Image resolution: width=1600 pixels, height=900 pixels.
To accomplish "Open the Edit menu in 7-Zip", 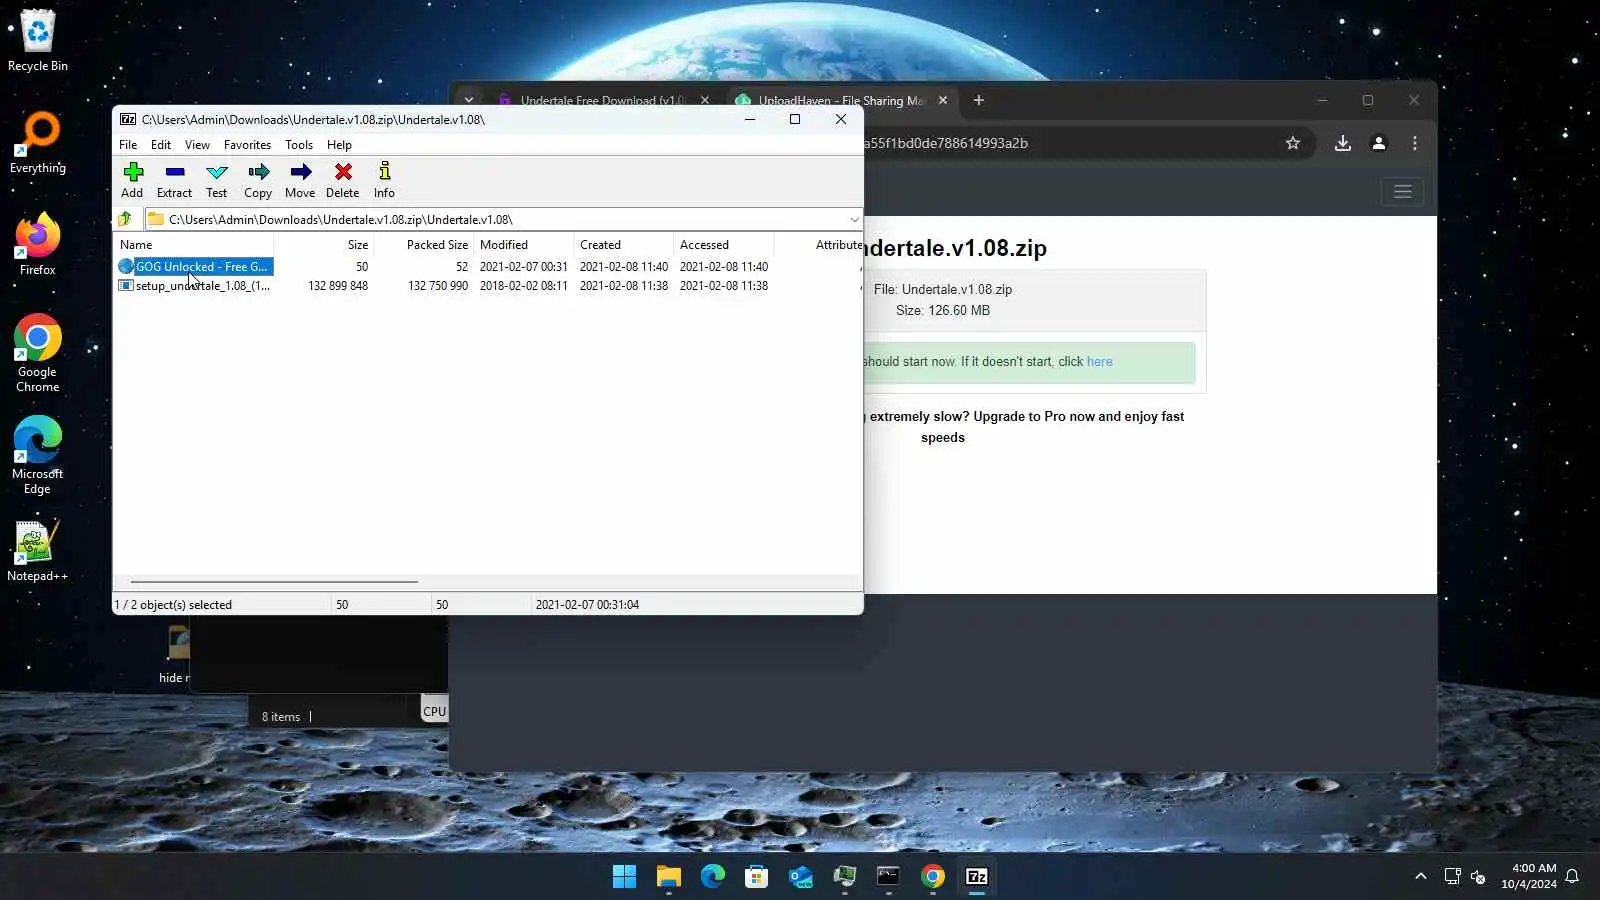I will tap(161, 145).
